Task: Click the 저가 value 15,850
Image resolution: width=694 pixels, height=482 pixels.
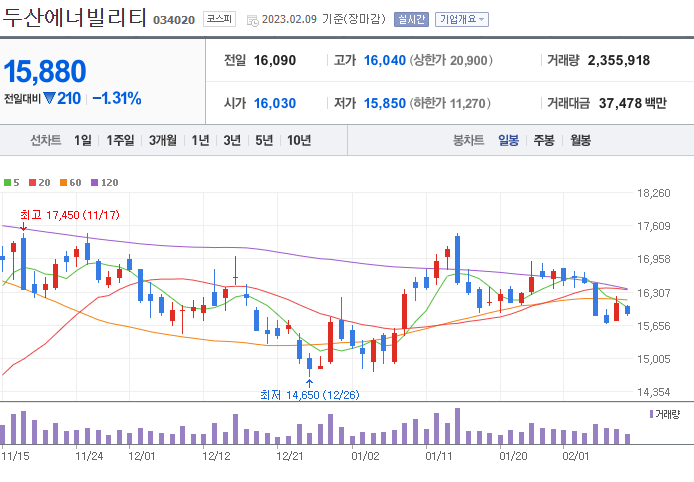Action: click(385, 103)
